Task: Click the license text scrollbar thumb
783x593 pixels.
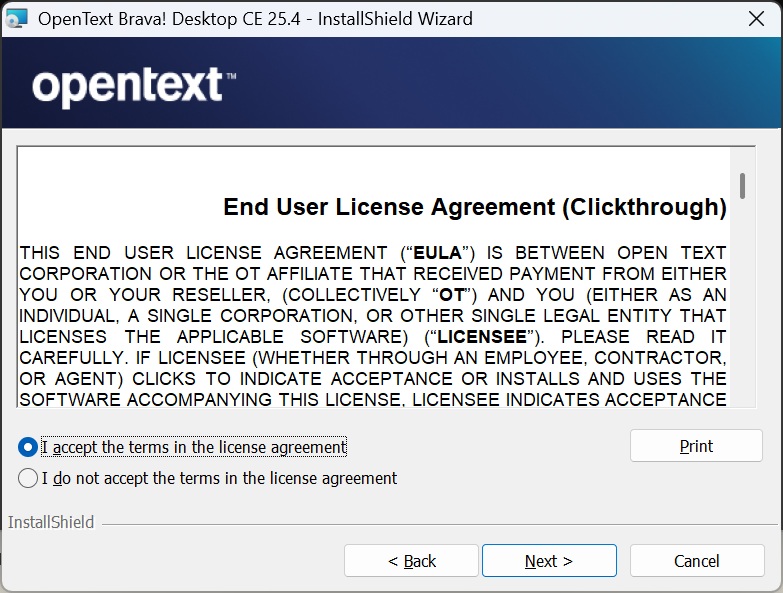Action: pos(742,185)
